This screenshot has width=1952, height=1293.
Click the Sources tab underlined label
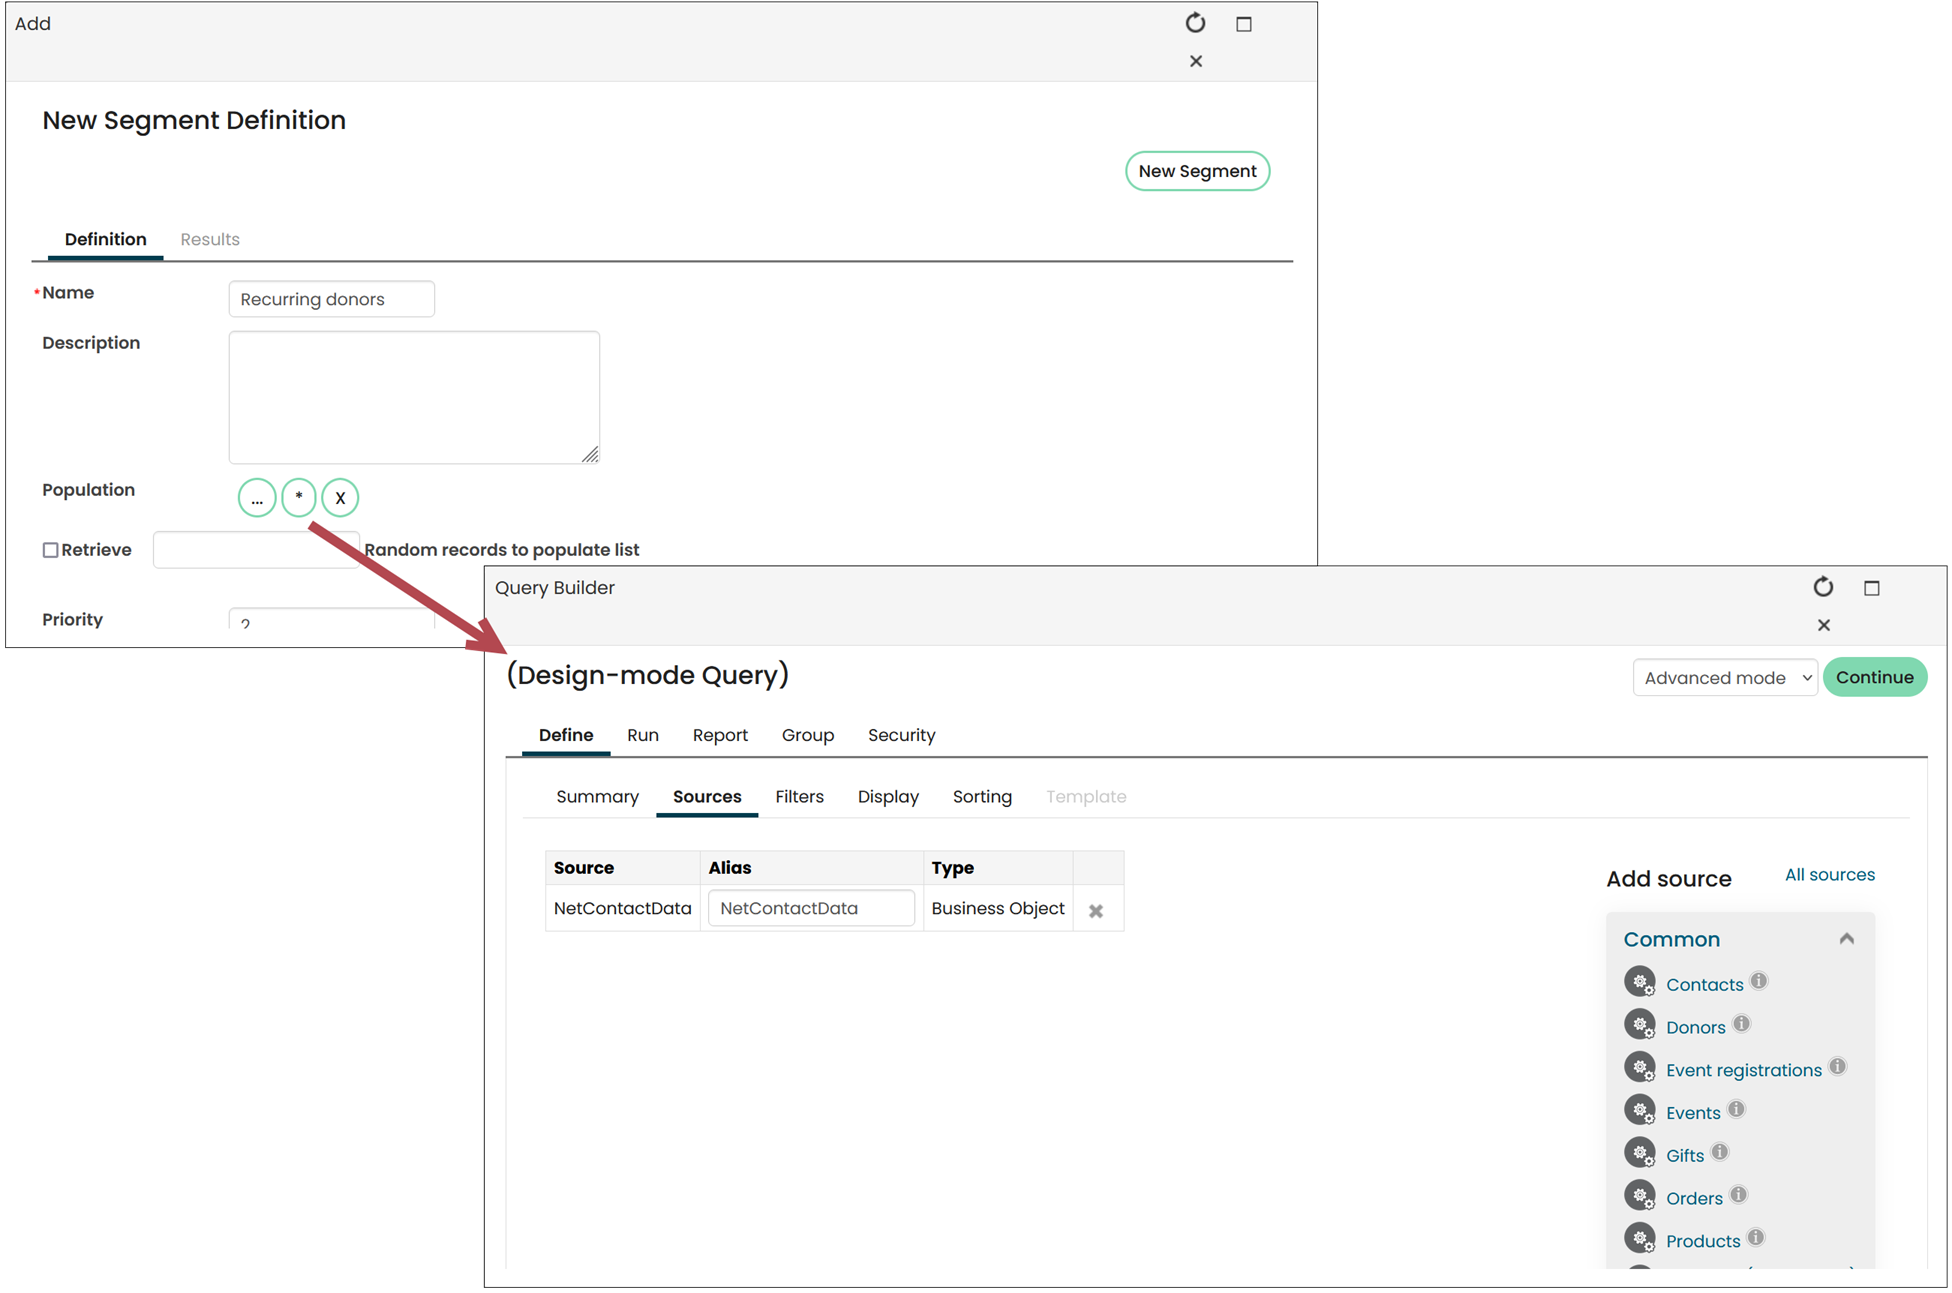707,797
